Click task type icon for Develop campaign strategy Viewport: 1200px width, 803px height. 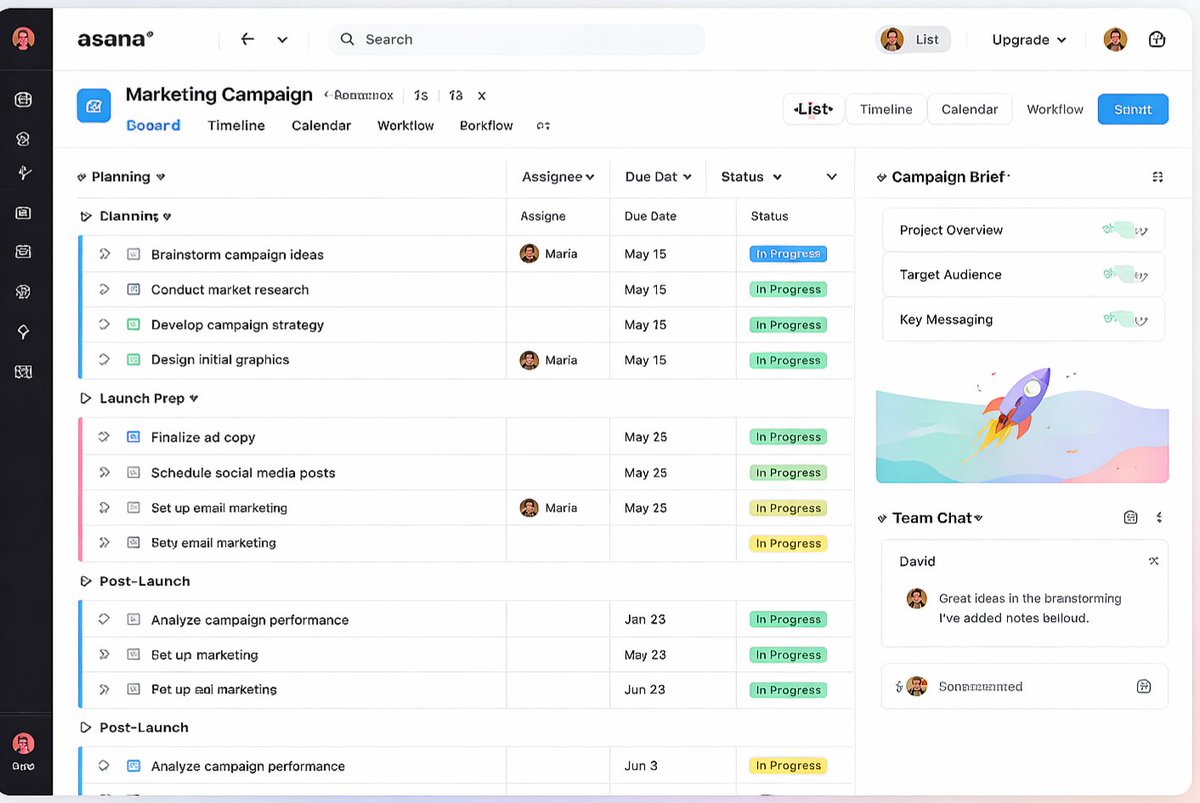(133, 324)
